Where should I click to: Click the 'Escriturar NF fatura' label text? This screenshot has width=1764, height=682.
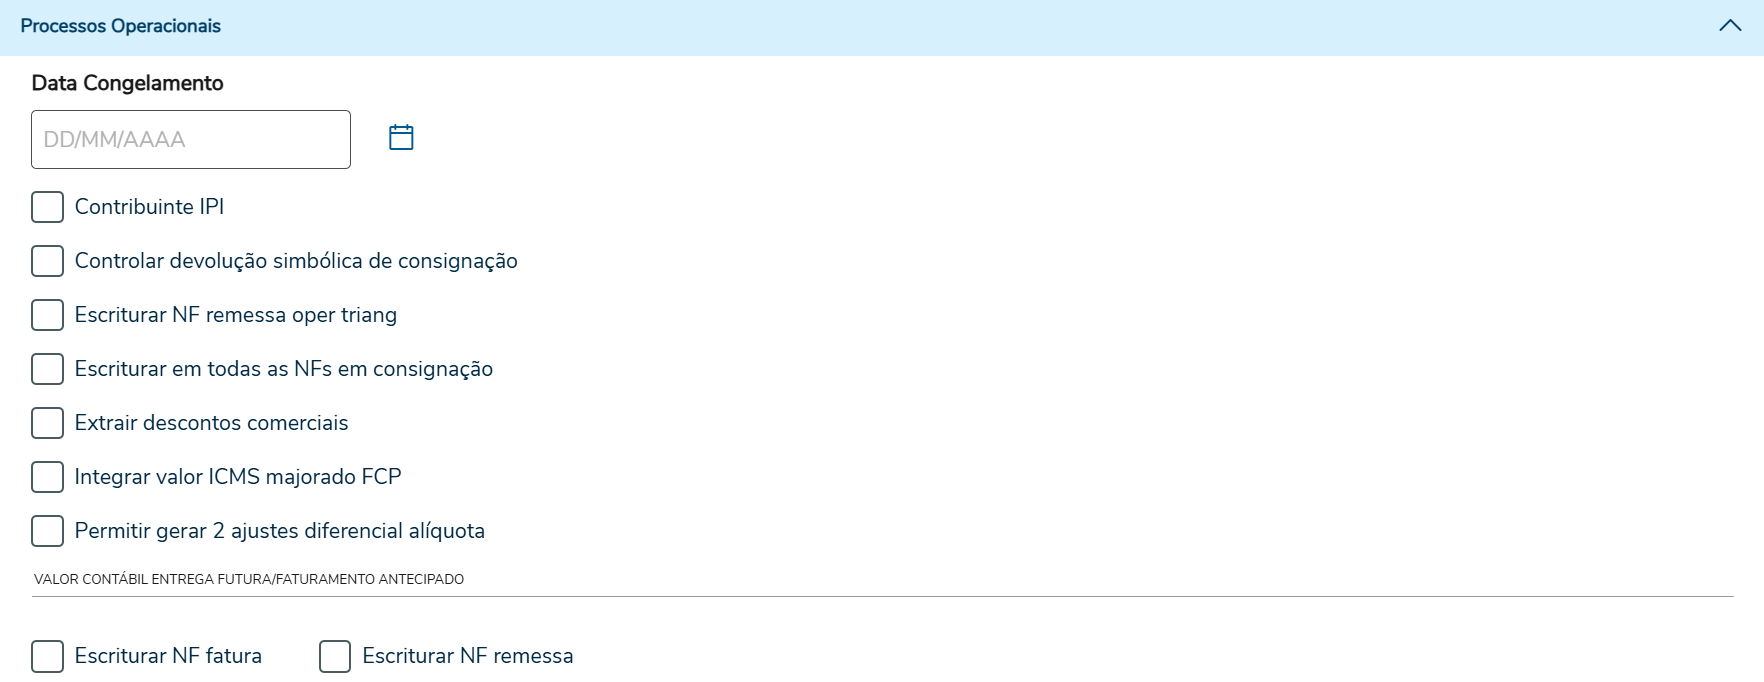point(168,656)
